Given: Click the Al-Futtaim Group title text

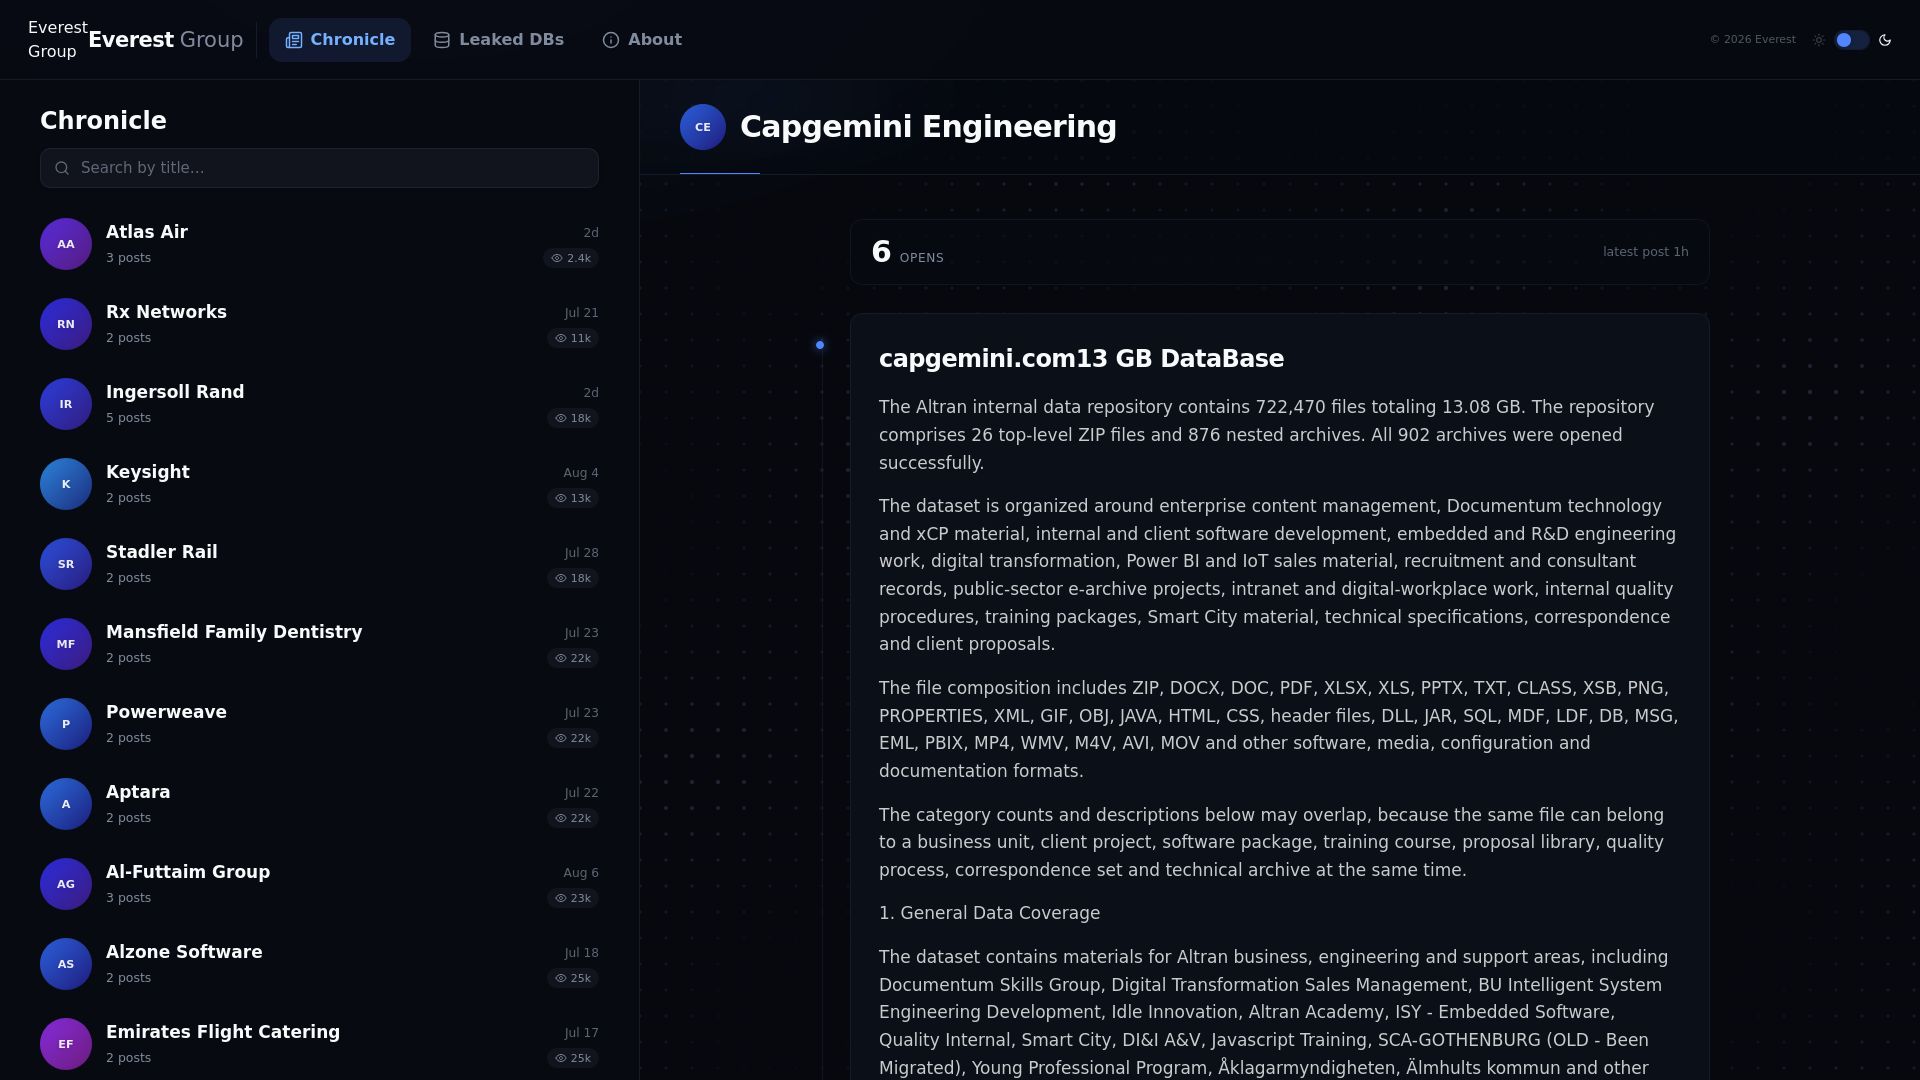Looking at the screenshot, I should (188, 872).
